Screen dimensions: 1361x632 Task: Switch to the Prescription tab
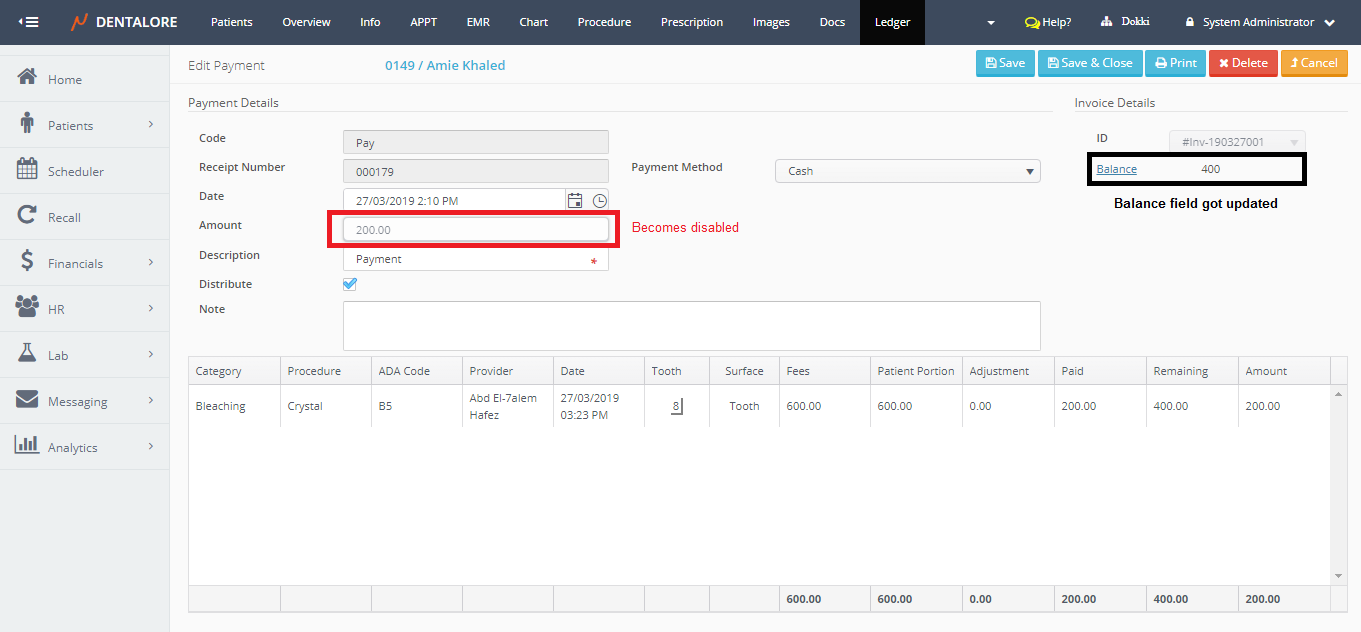(x=691, y=22)
